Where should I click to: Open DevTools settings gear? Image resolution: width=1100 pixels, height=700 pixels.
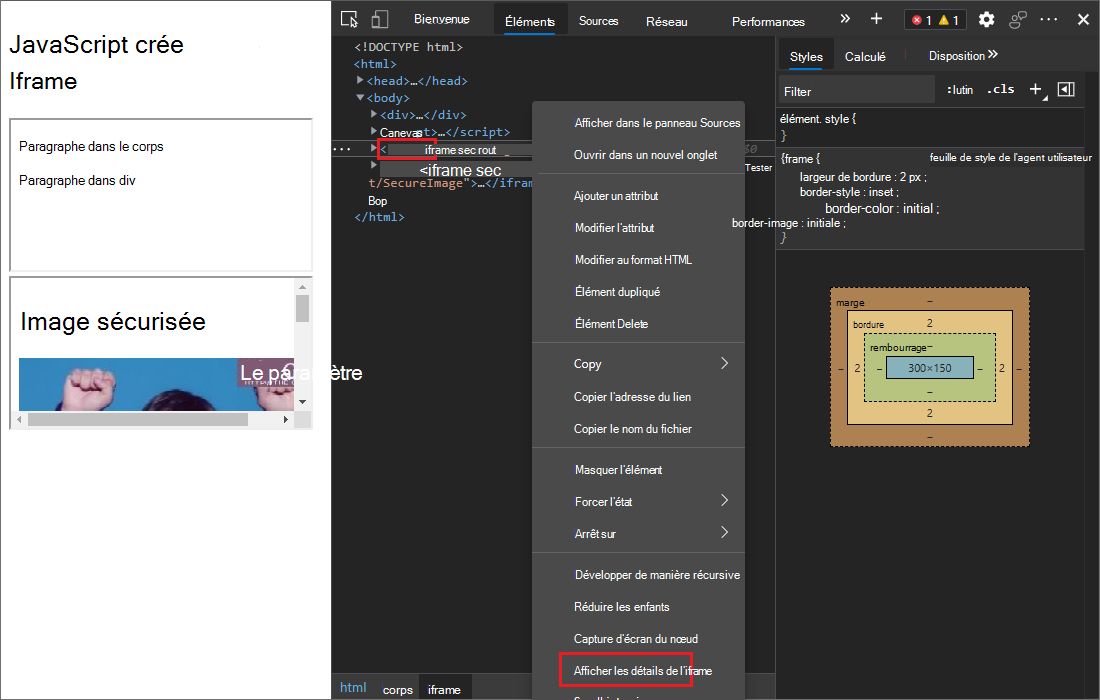tap(986, 20)
